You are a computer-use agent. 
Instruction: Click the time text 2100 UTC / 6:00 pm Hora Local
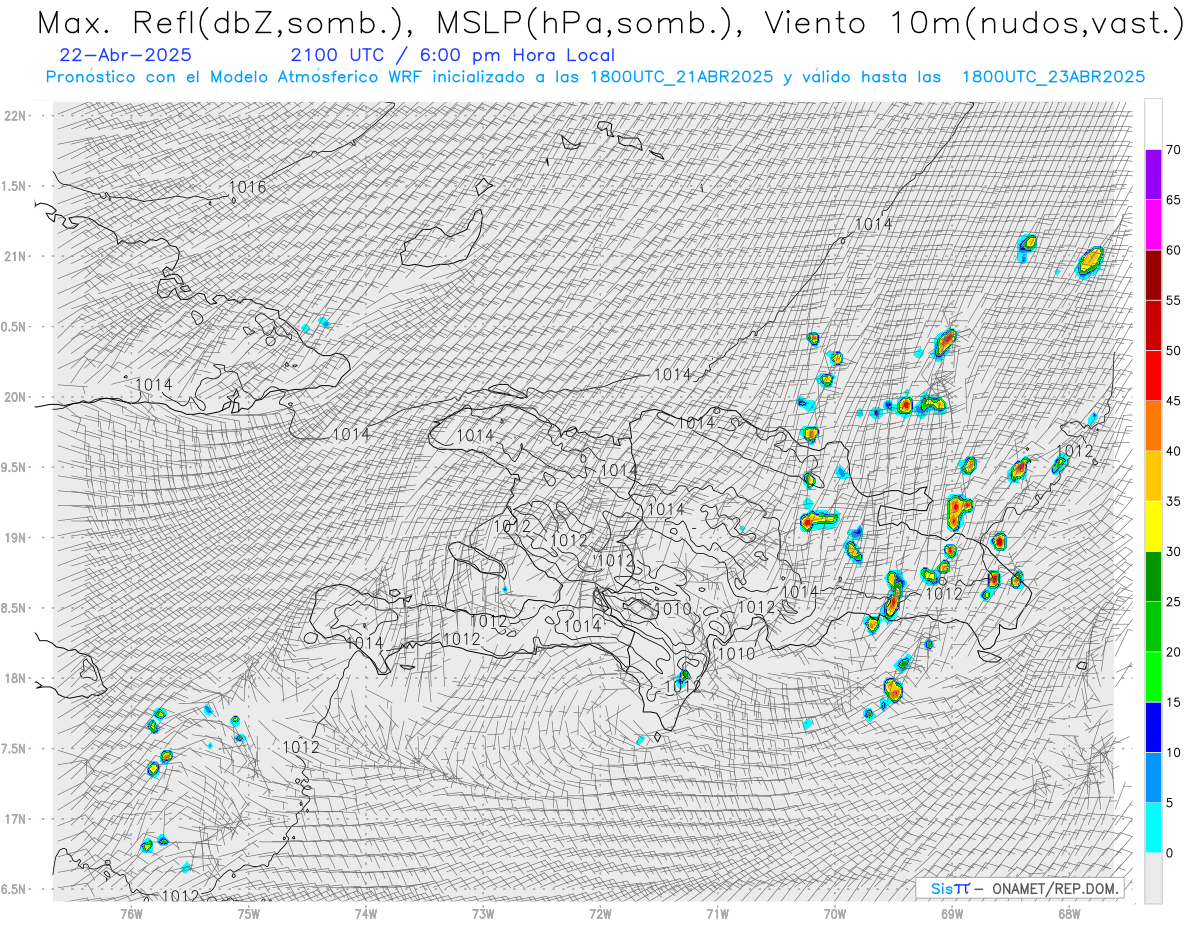(453, 56)
